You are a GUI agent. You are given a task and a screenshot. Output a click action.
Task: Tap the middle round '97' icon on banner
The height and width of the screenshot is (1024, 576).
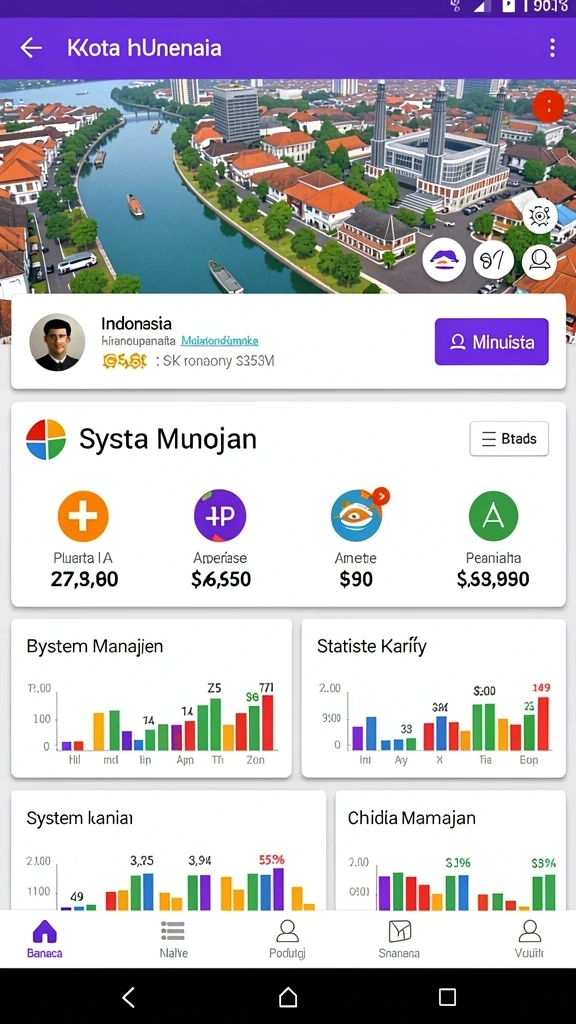(493, 260)
